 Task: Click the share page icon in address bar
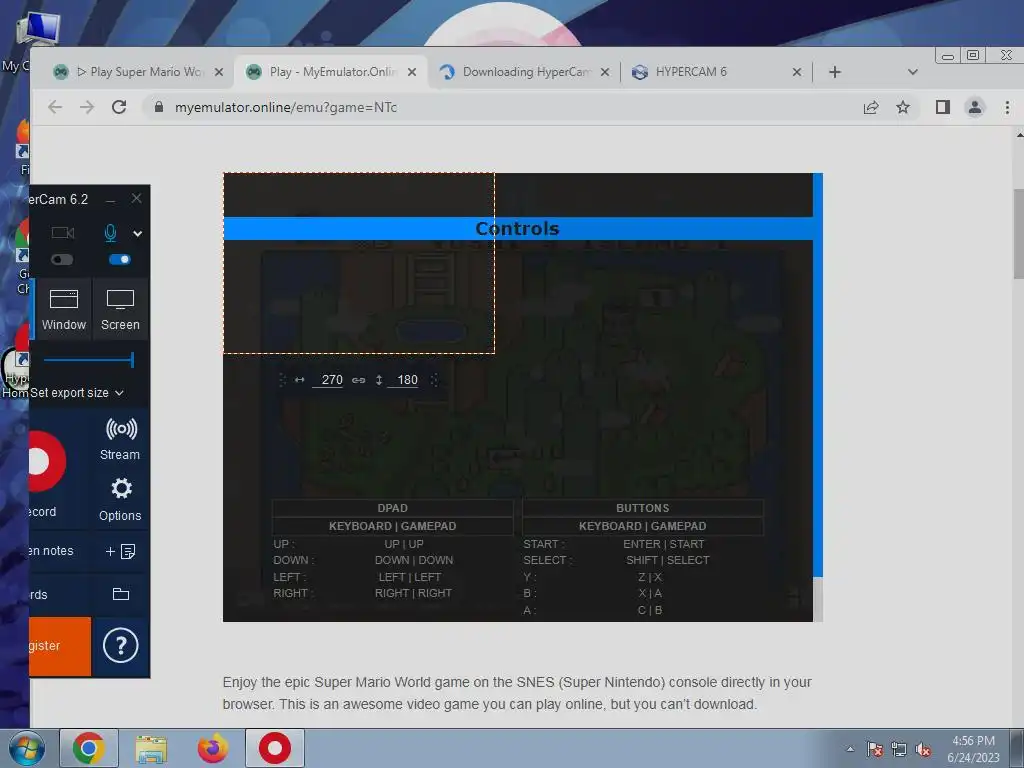click(x=871, y=107)
